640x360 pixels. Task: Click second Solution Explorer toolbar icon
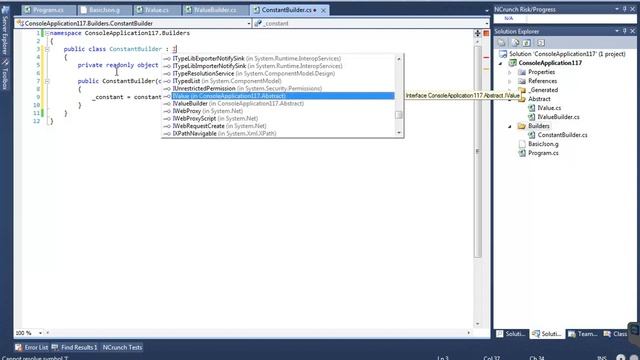tap(516, 43)
